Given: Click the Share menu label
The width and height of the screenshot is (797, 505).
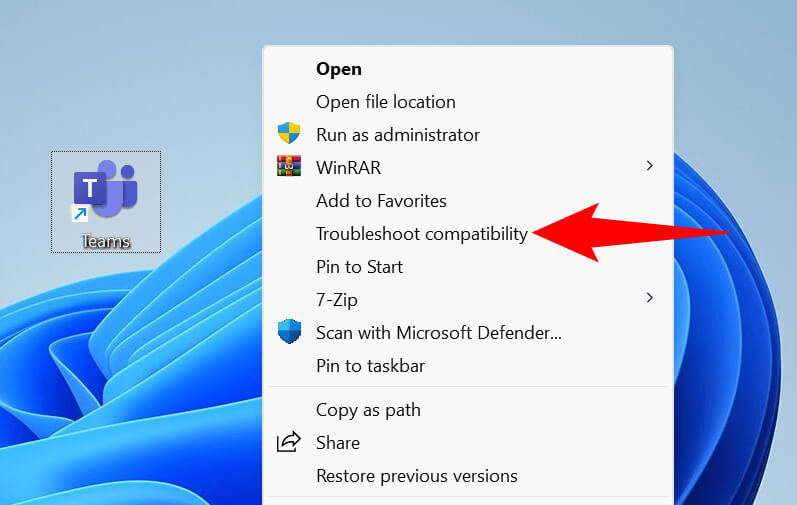Looking at the screenshot, I should [x=338, y=443].
